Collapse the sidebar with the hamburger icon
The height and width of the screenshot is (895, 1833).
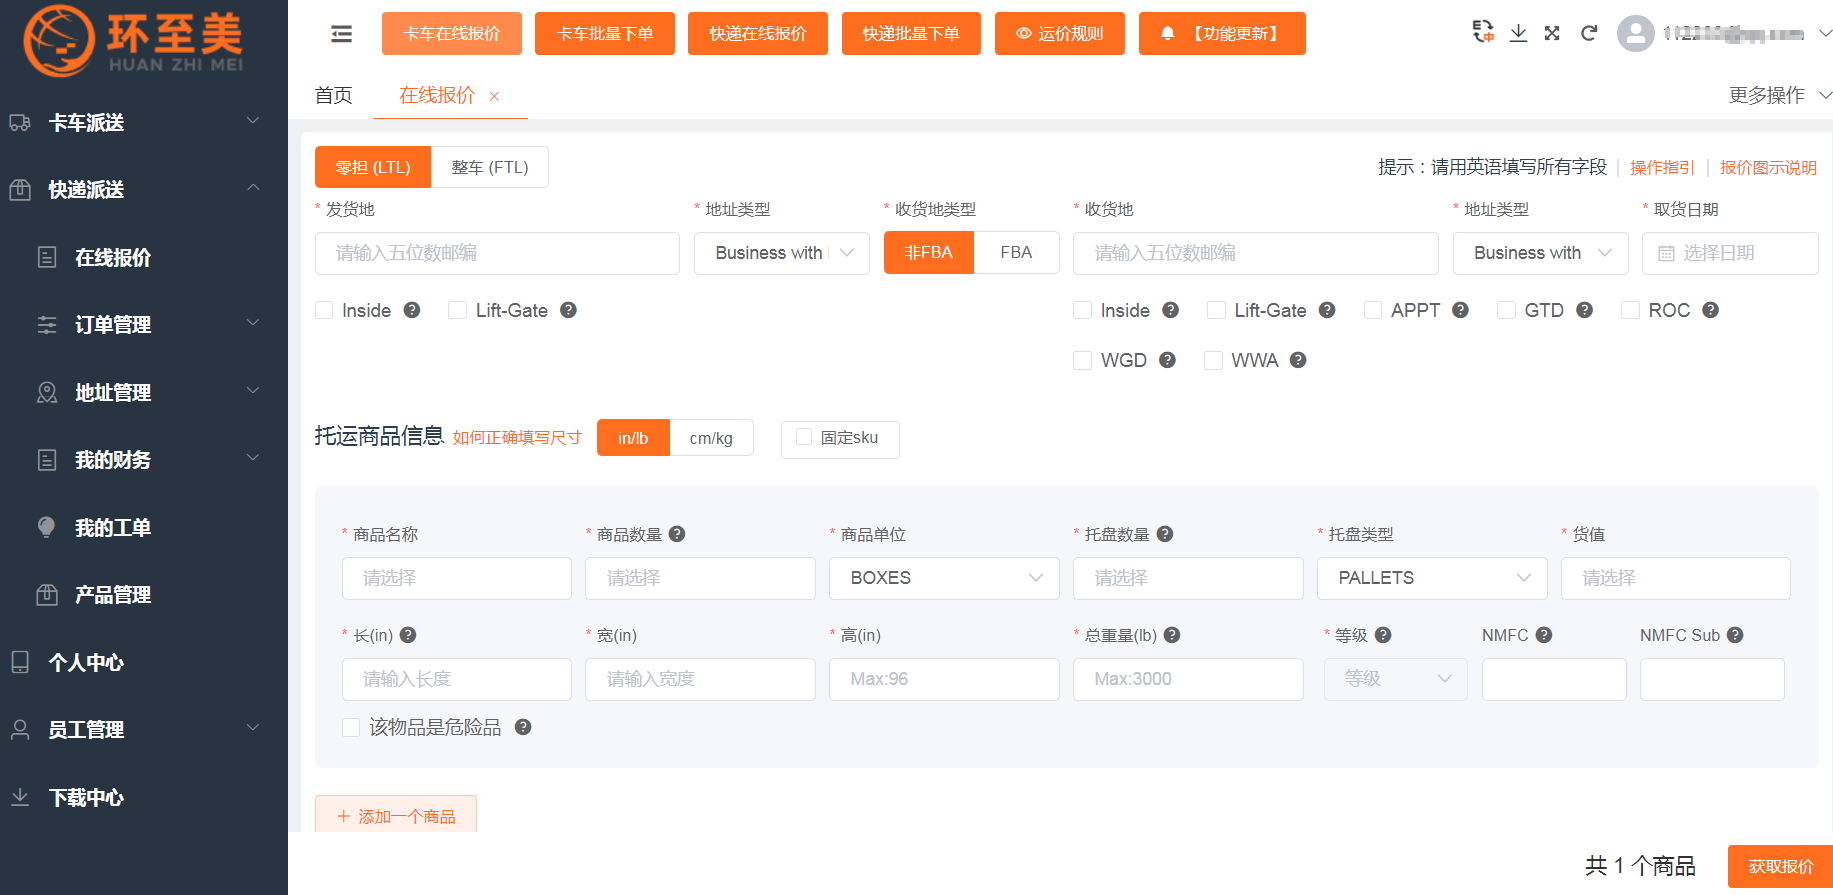point(341,34)
